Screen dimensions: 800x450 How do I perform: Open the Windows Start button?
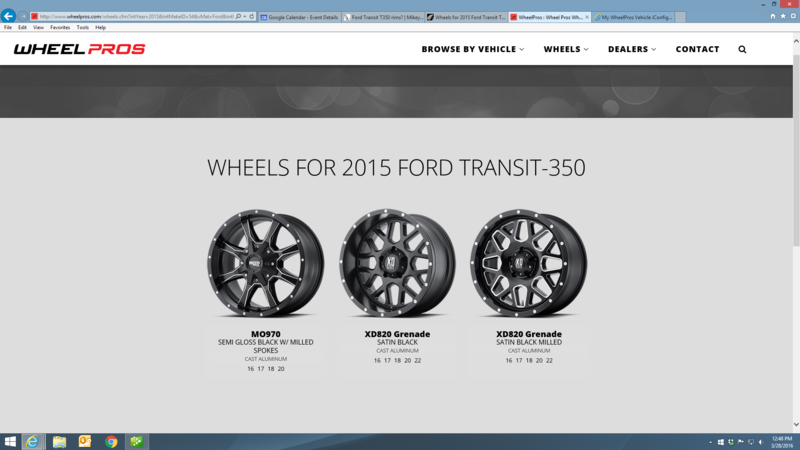(x=10, y=442)
